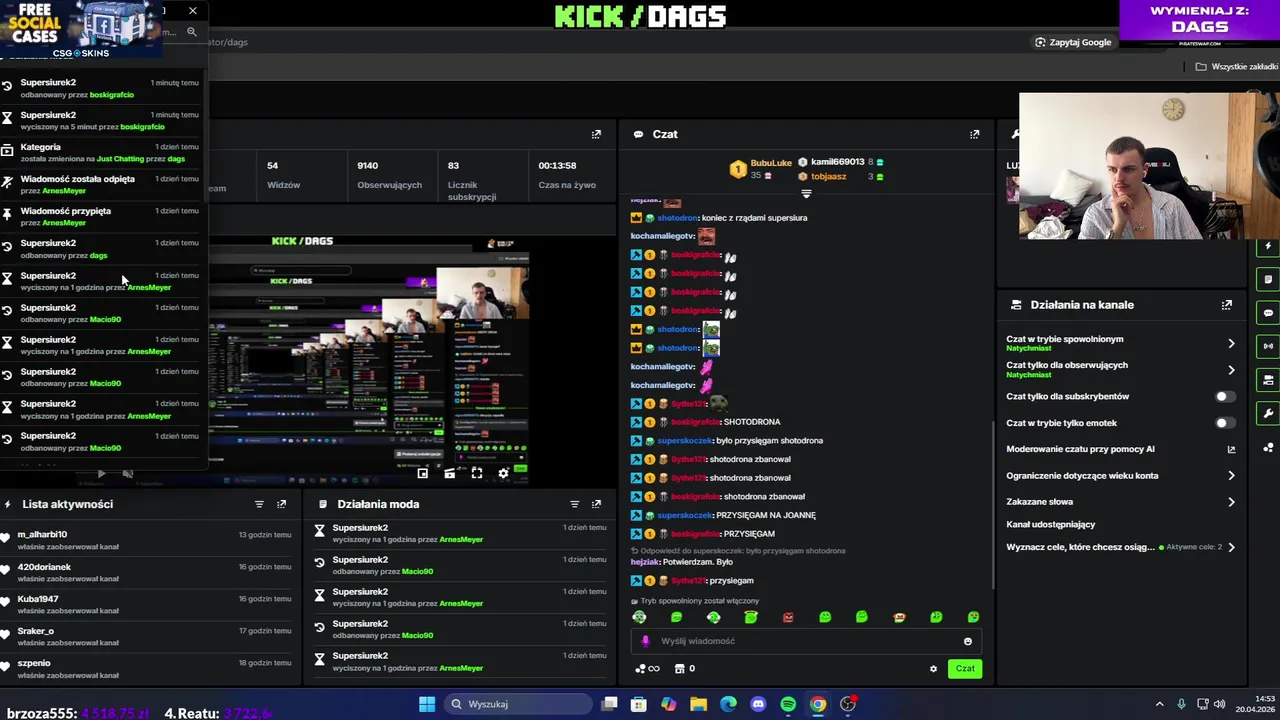
Task: Click username kamil669013 in leaderboard
Action: click(837, 162)
